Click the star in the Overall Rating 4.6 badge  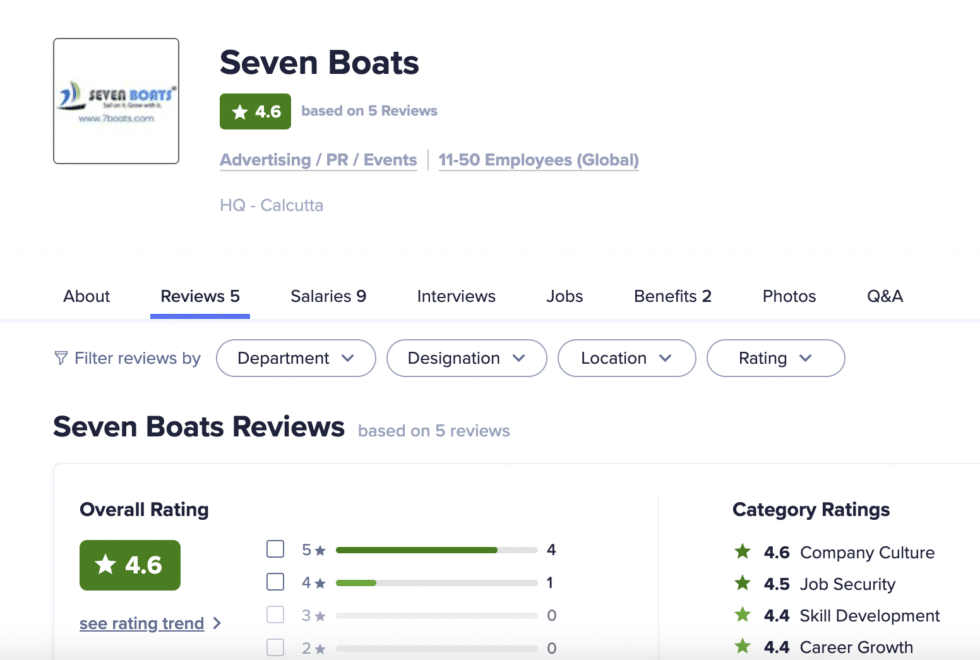tap(106, 565)
